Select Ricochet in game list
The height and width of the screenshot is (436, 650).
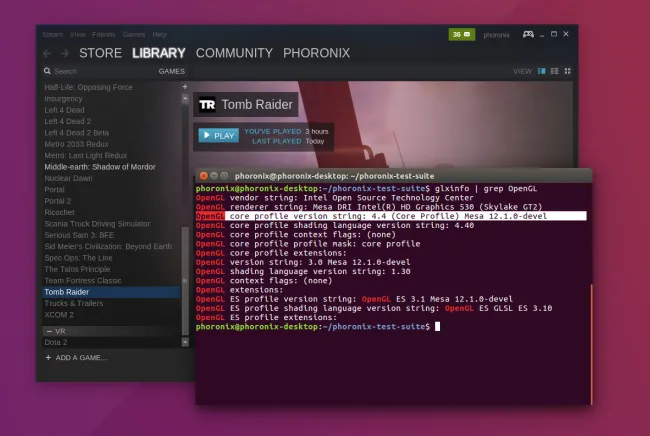[x=59, y=212]
